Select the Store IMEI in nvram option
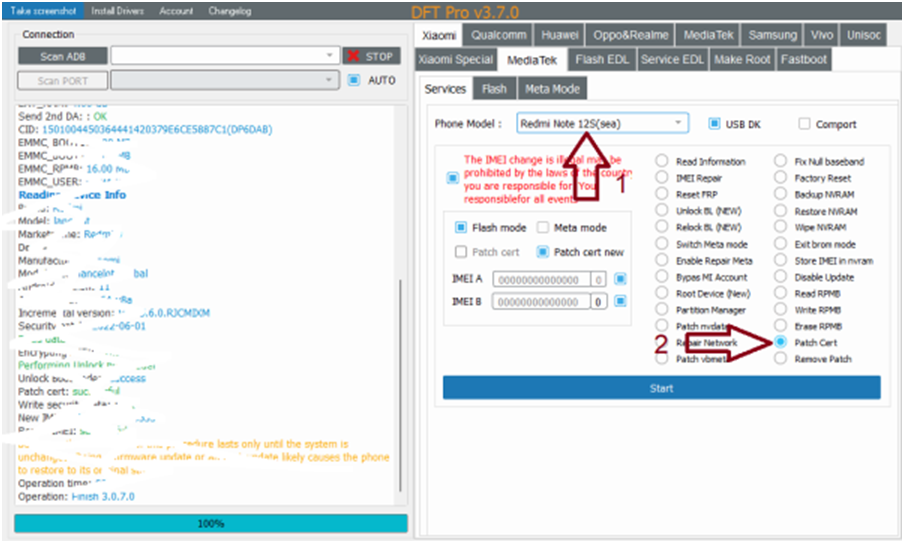The image size is (904, 543). pos(780,260)
